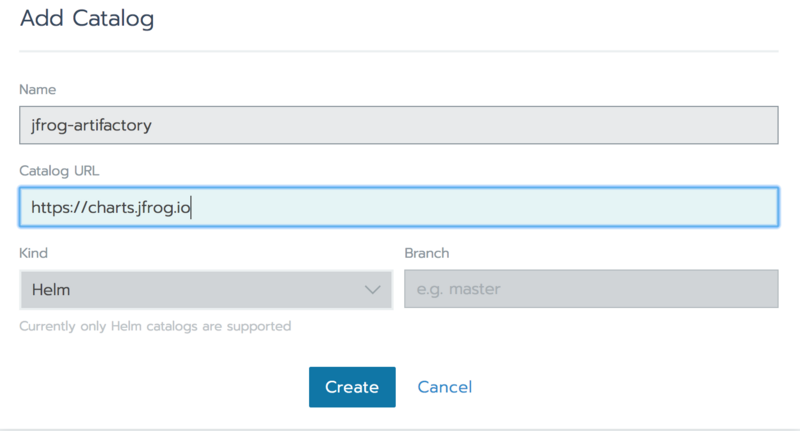
Task: Click the "jfrog-artifactory" text in Name
Action: 91,125
